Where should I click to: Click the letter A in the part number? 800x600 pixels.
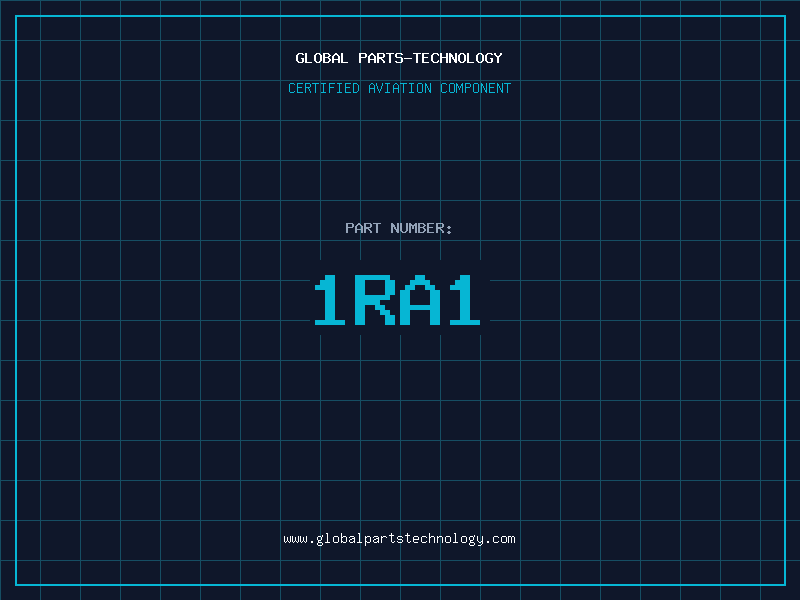click(x=421, y=300)
